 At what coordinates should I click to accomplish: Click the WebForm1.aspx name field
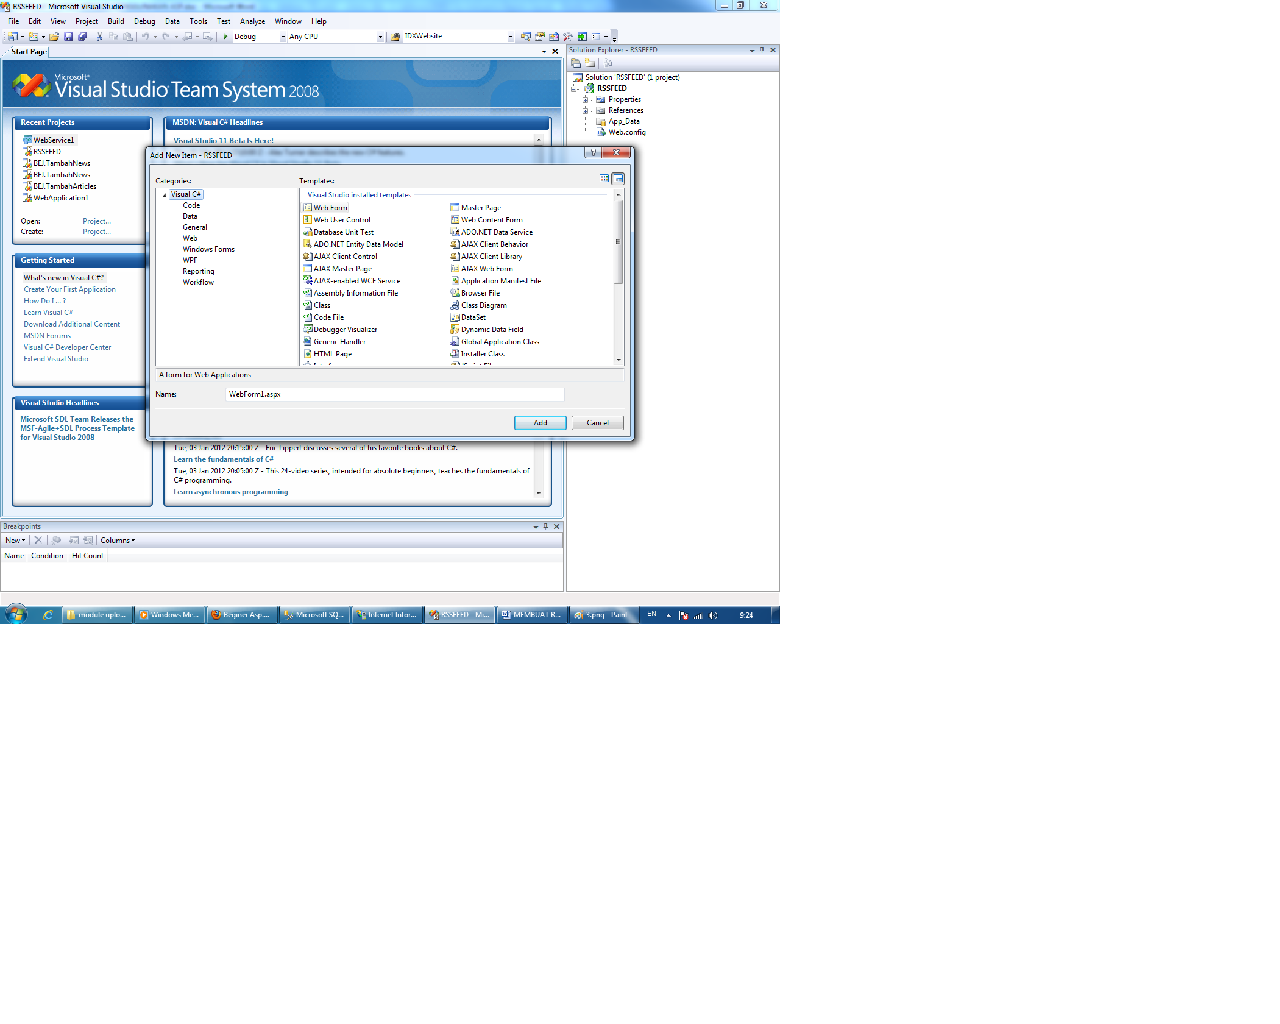click(x=394, y=393)
